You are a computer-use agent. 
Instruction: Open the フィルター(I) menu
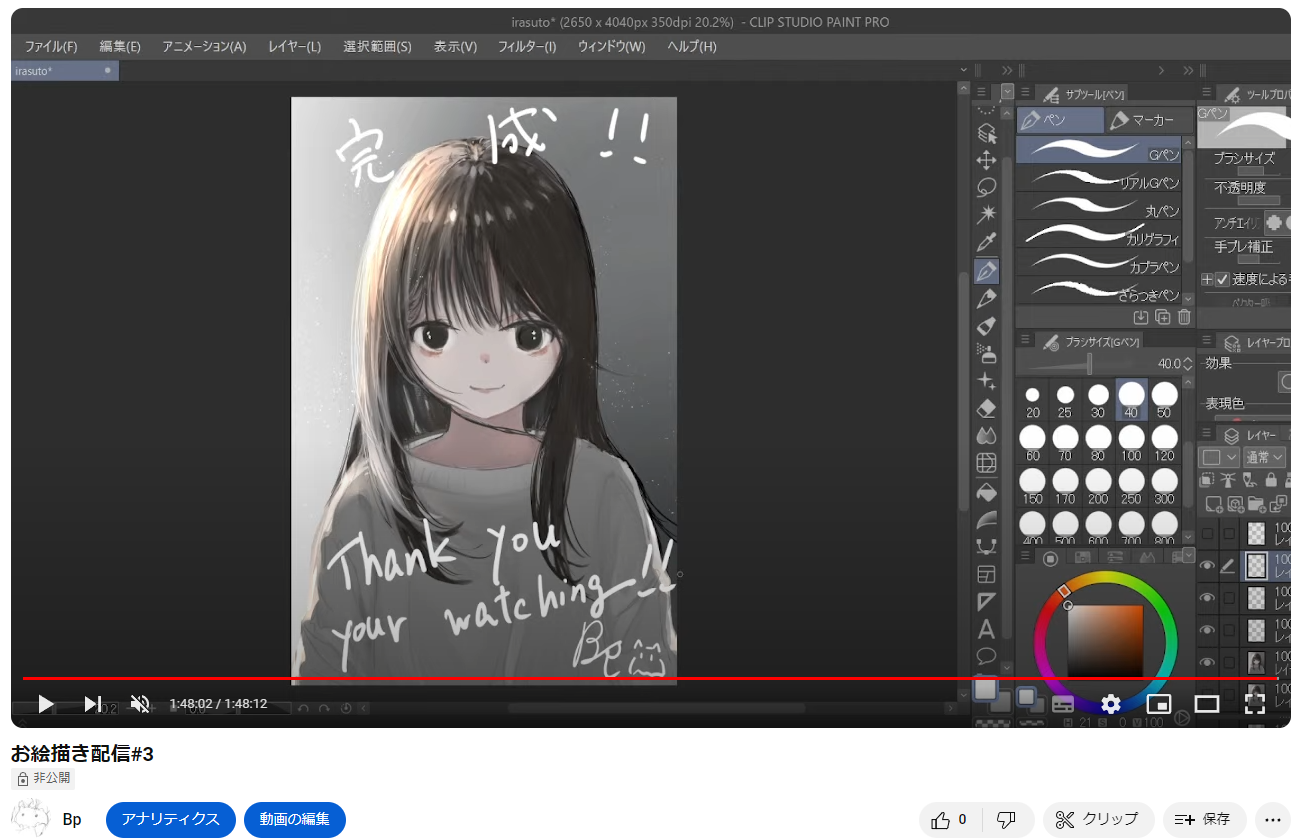click(x=527, y=47)
